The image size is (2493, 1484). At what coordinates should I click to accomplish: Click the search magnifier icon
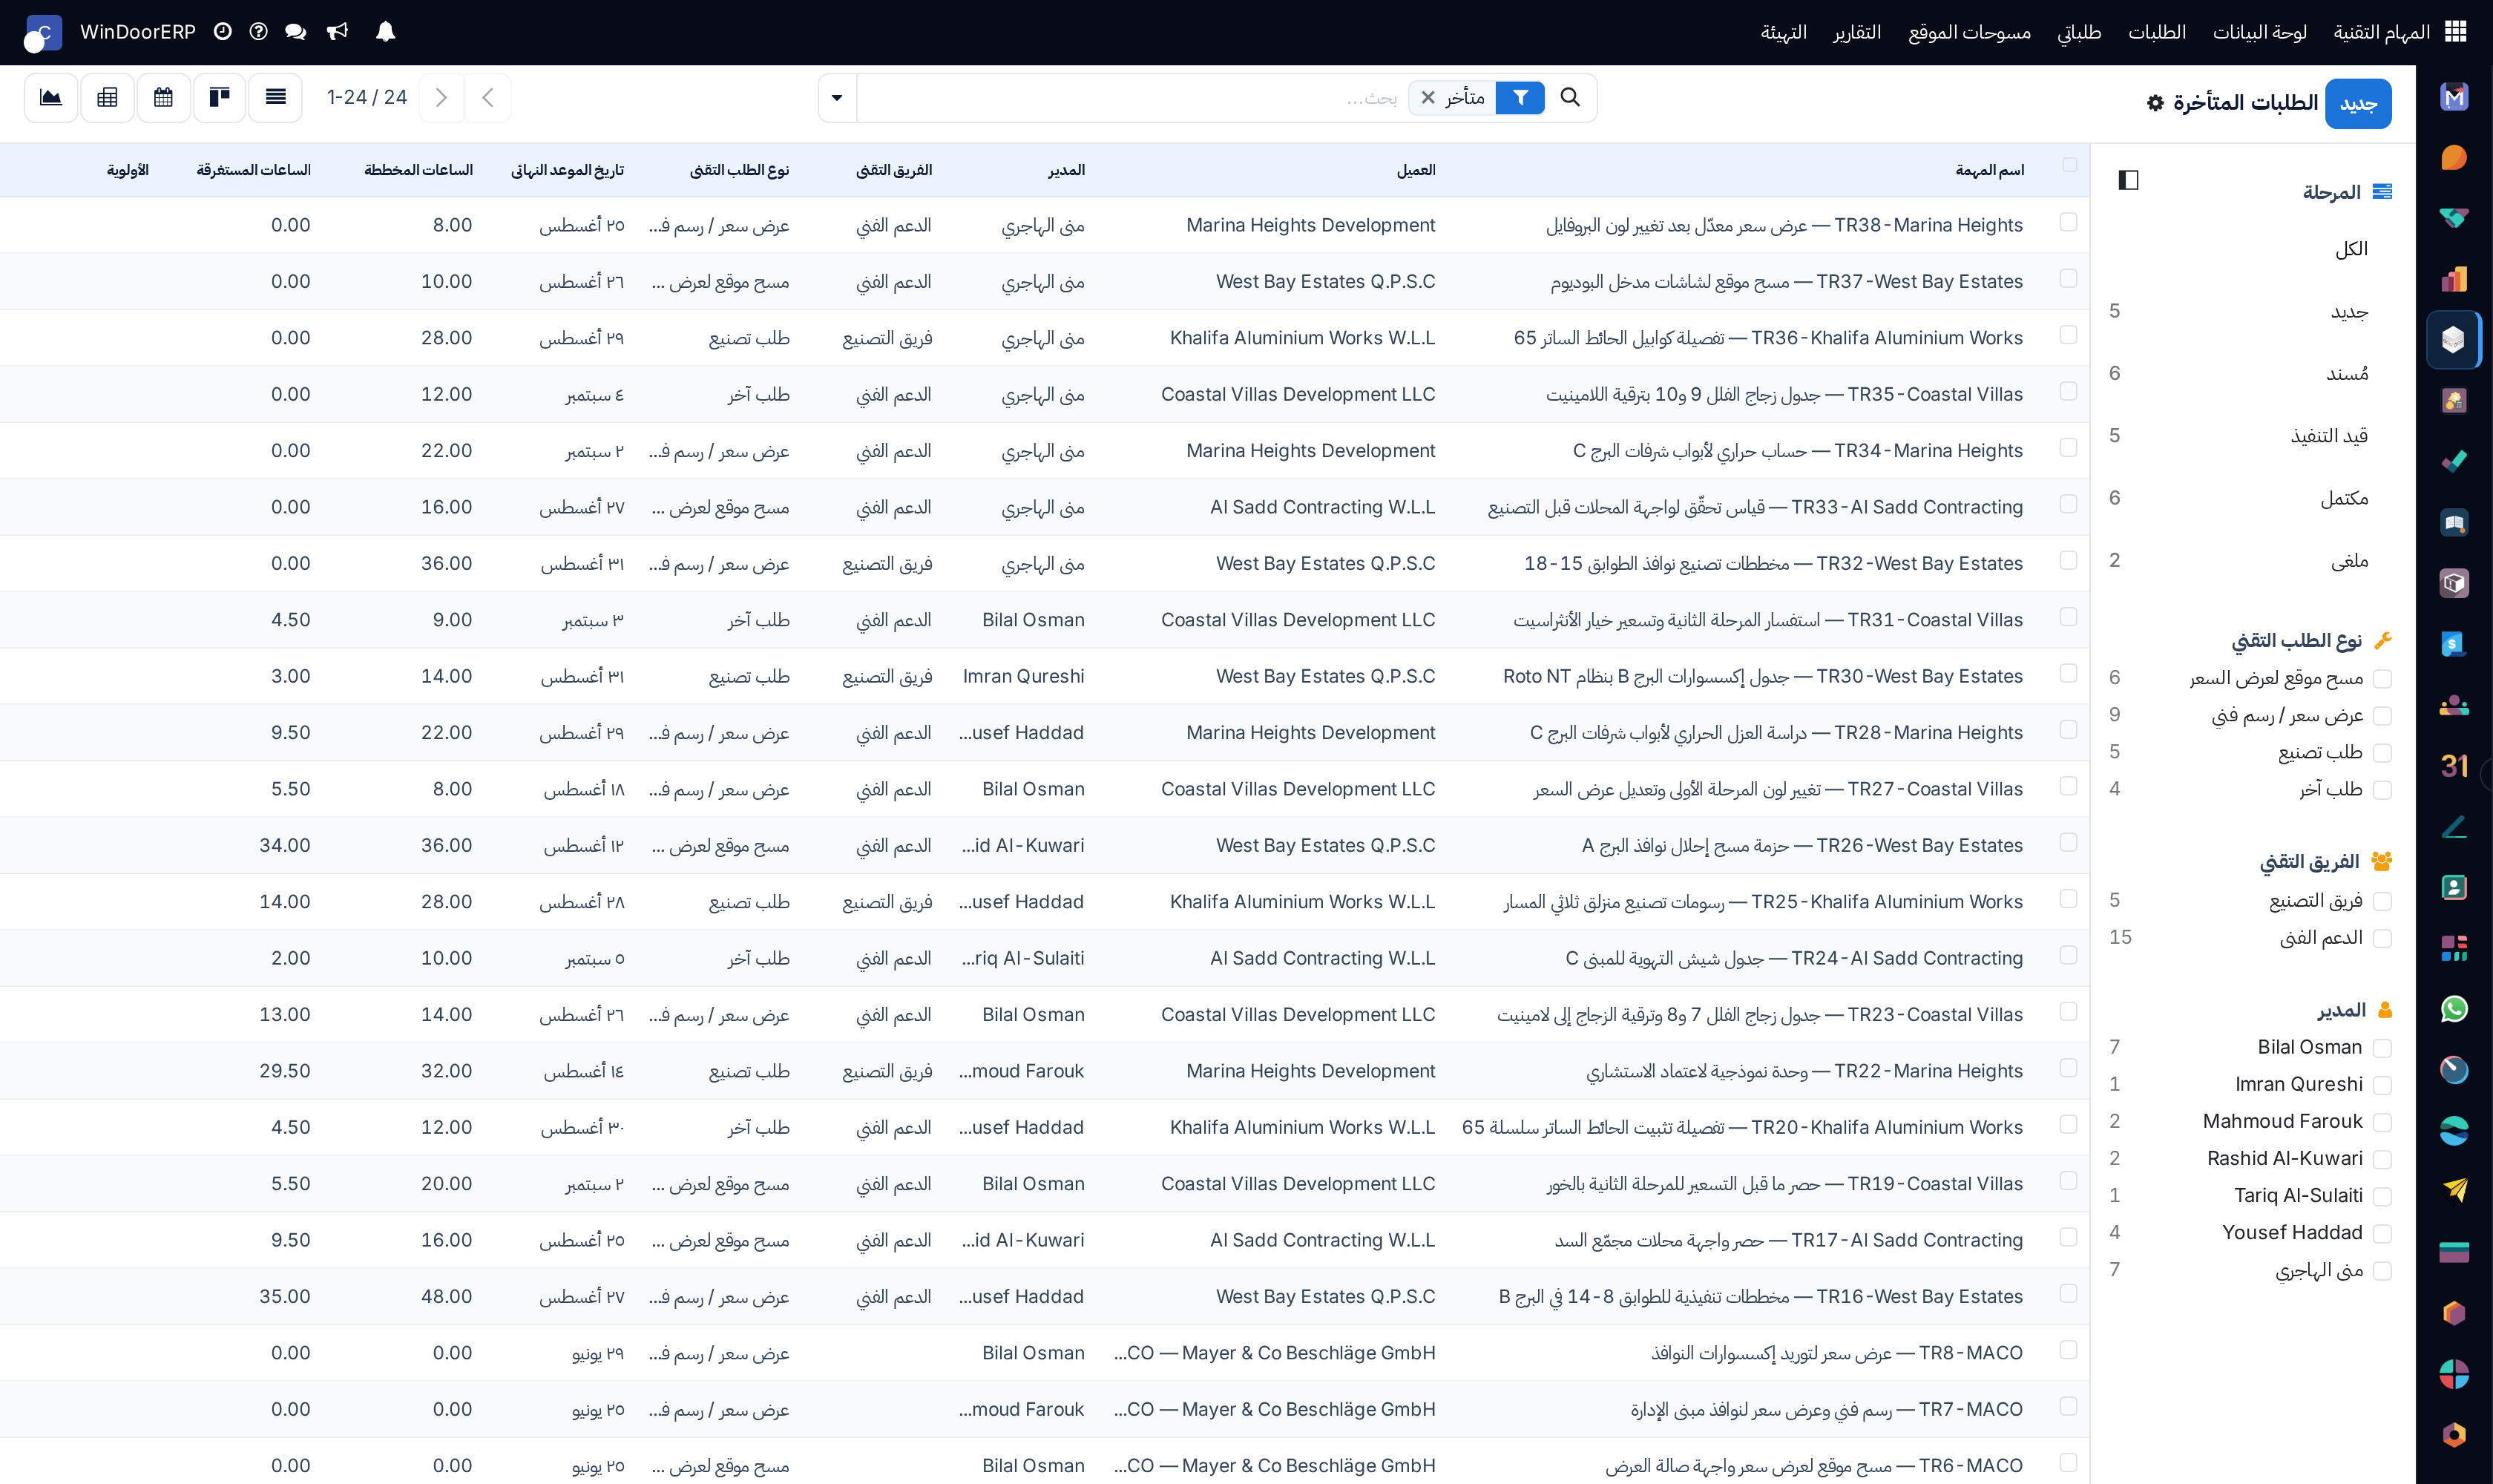click(1570, 97)
